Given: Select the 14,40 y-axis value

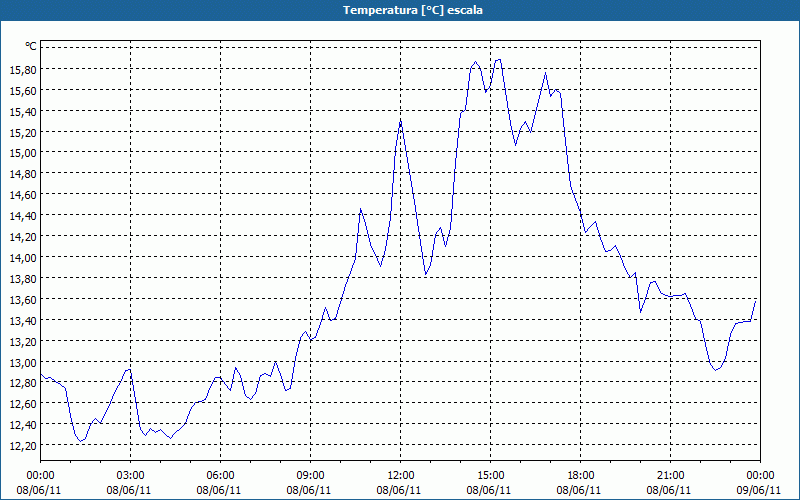Looking at the screenshot, I should pyautogui.click(x=23, y=216).
